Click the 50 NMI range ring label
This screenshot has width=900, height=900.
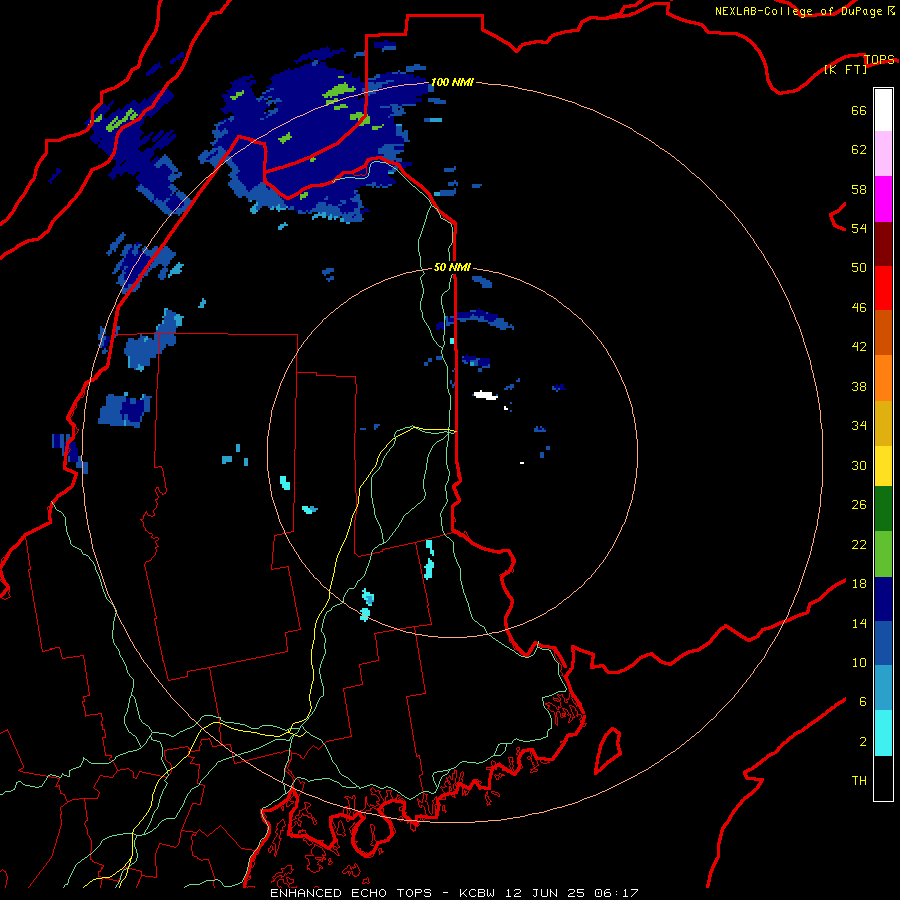click(452, 267)
